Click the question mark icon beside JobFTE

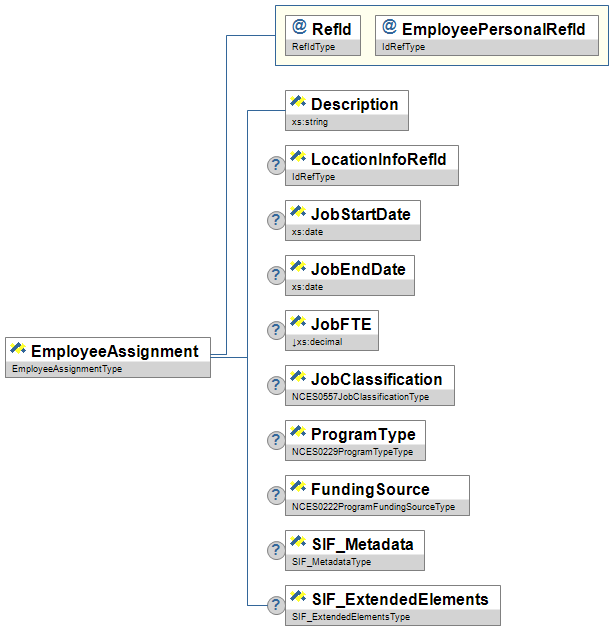[275, 331]
